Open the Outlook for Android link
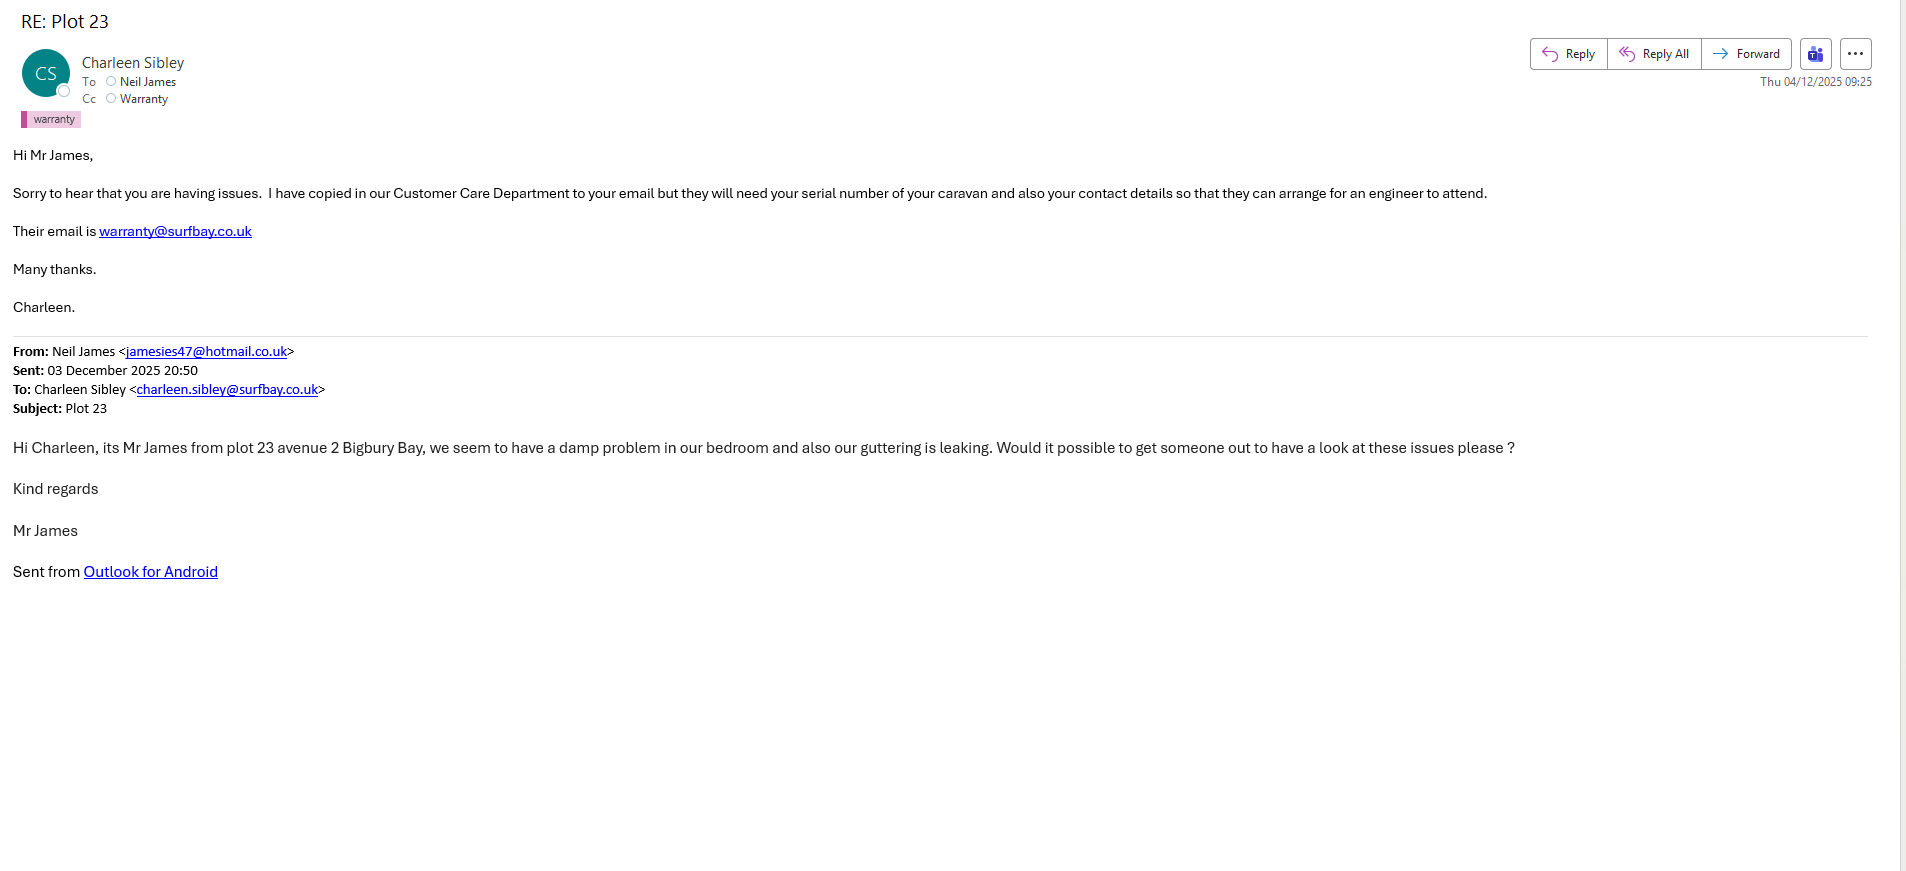Screen dimensions: 1906x871 pyautogui.click(x=150, y=571)
